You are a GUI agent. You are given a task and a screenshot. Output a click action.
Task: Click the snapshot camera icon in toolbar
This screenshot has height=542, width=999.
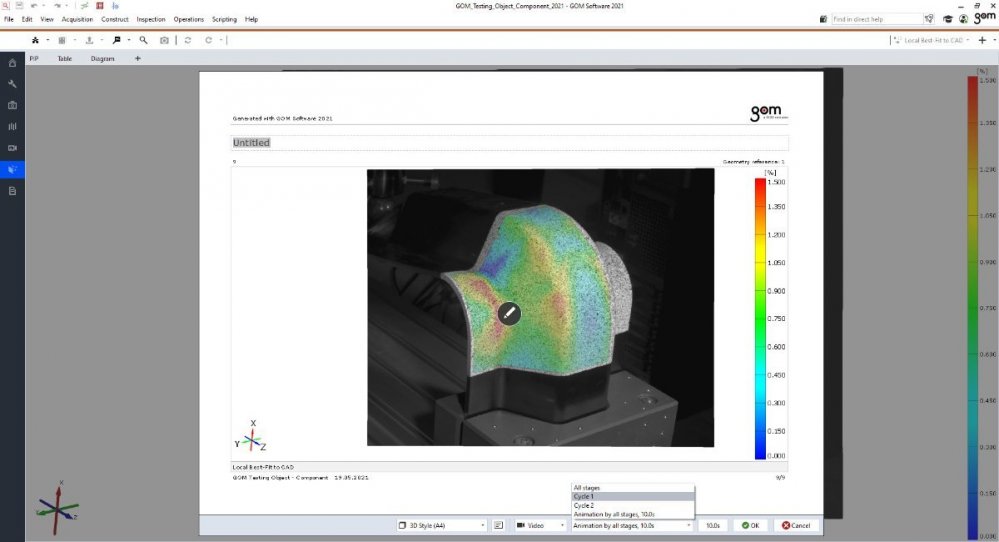click(x=164, y=40)
